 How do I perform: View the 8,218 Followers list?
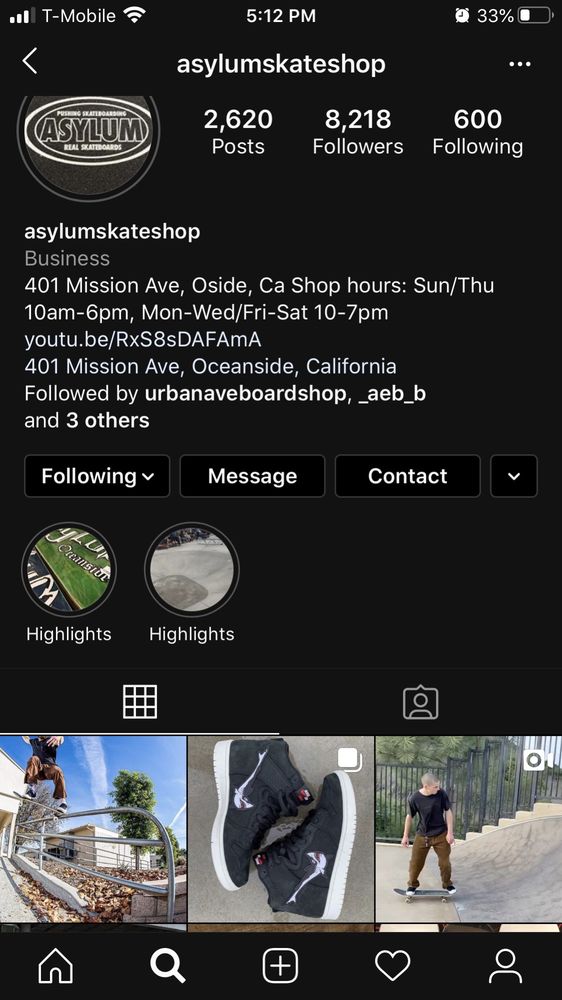tap(358, 131)
